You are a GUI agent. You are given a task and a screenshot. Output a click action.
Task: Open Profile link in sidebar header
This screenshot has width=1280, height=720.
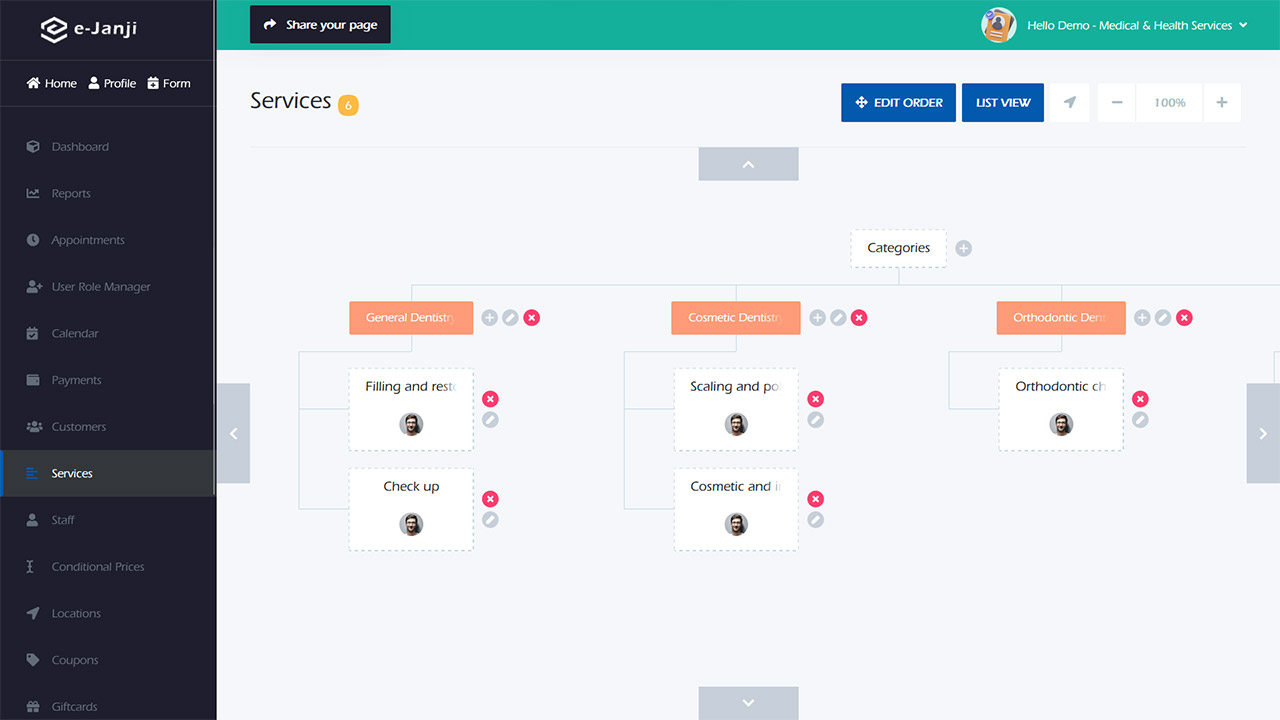pos(112,83)
